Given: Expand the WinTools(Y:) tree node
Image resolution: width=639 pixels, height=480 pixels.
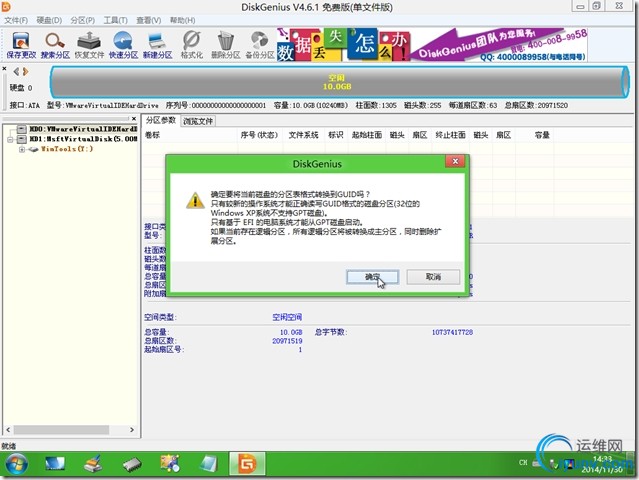Looking at the screenshot, I should (x=22, y=150).
